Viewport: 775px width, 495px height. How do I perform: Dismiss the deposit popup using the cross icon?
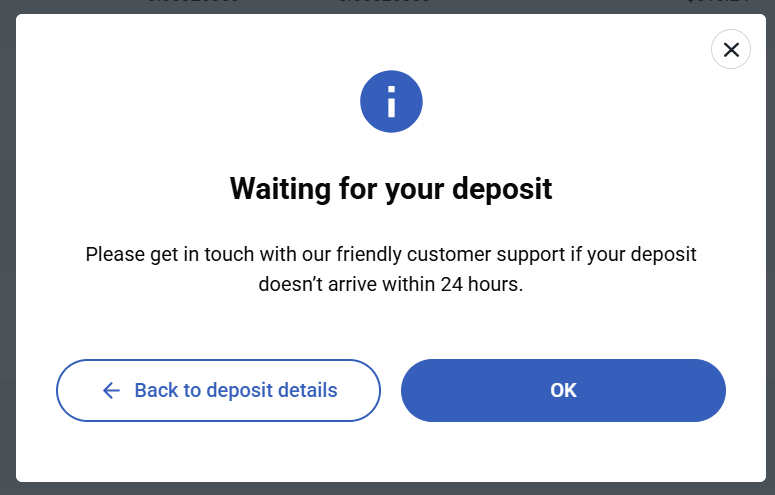730,49
